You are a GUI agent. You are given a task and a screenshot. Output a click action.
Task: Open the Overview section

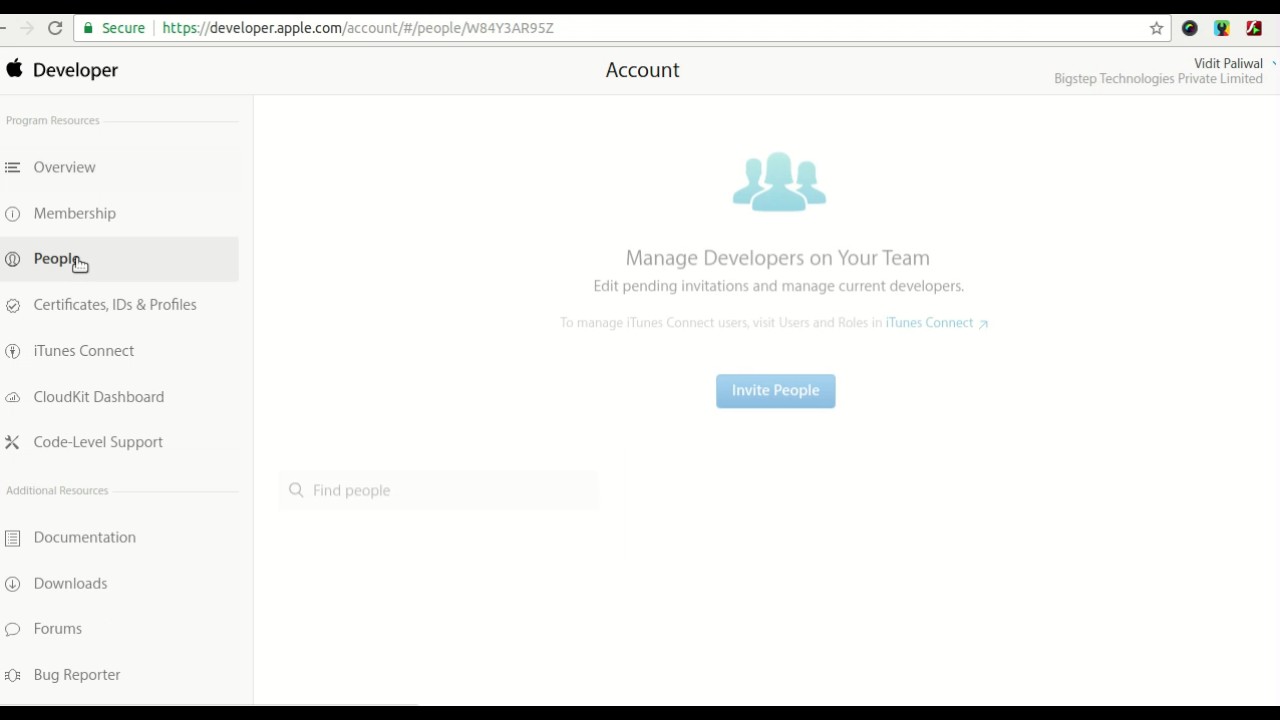coord(64,167)
